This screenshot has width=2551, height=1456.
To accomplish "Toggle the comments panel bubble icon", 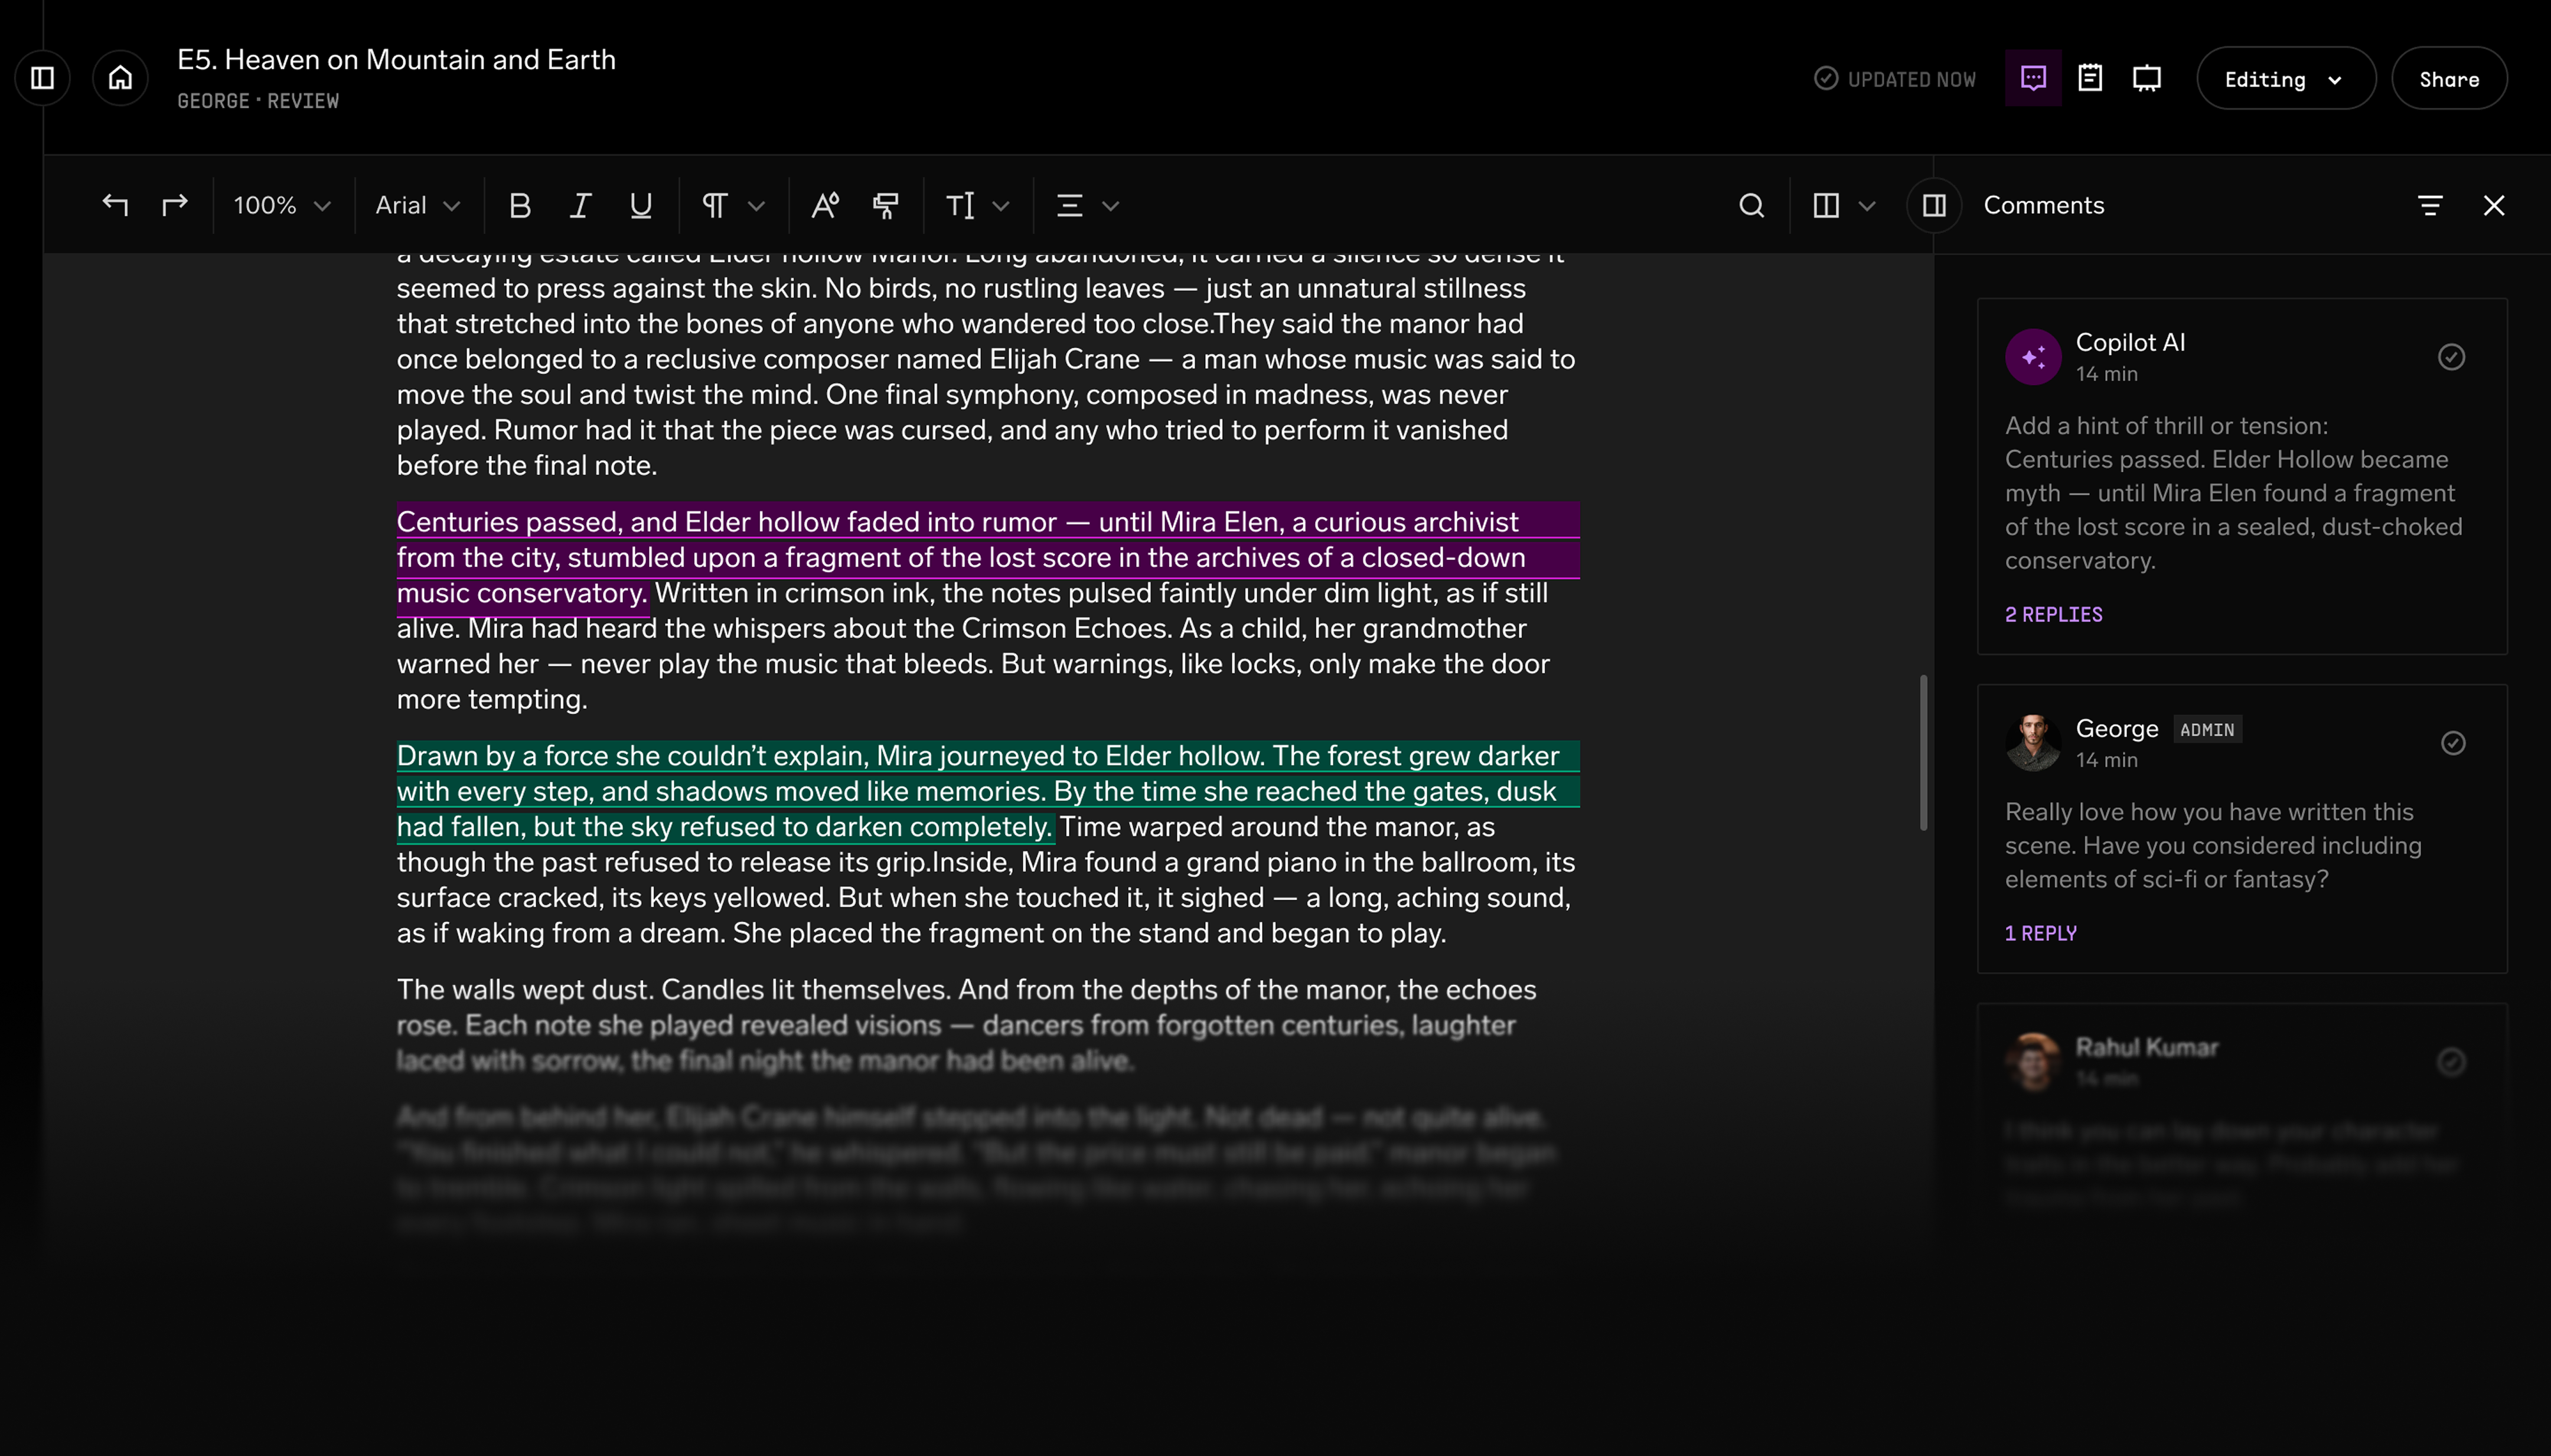I will 2033,77.
